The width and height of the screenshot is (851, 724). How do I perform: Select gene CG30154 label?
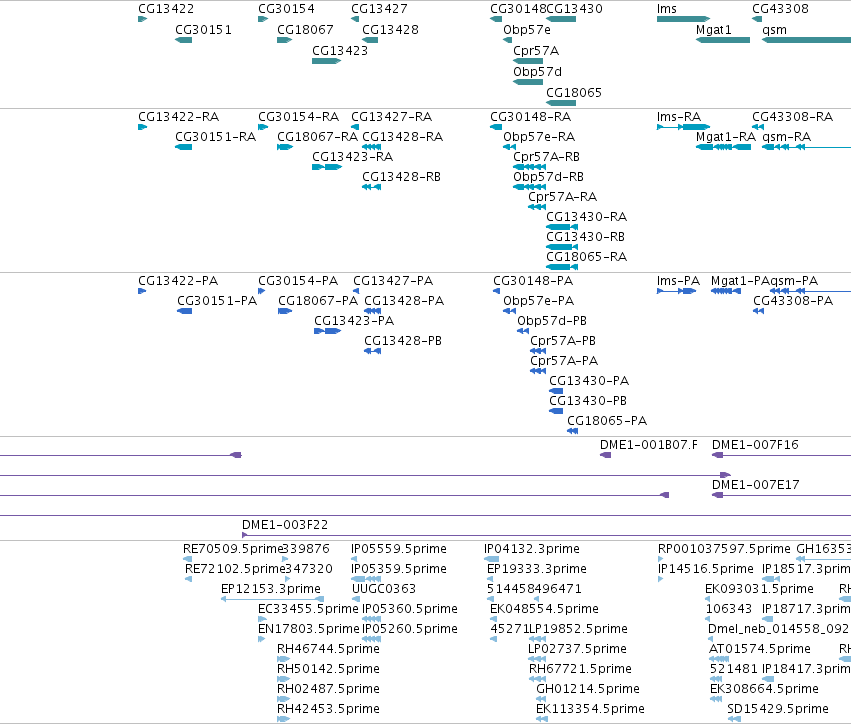tap(286, 9)
